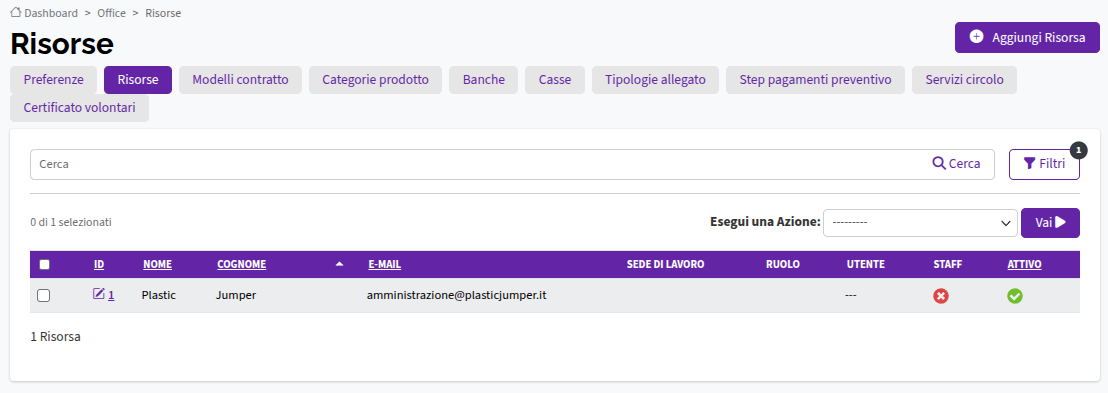Go to Servizi circolo tab

[965, 80]
